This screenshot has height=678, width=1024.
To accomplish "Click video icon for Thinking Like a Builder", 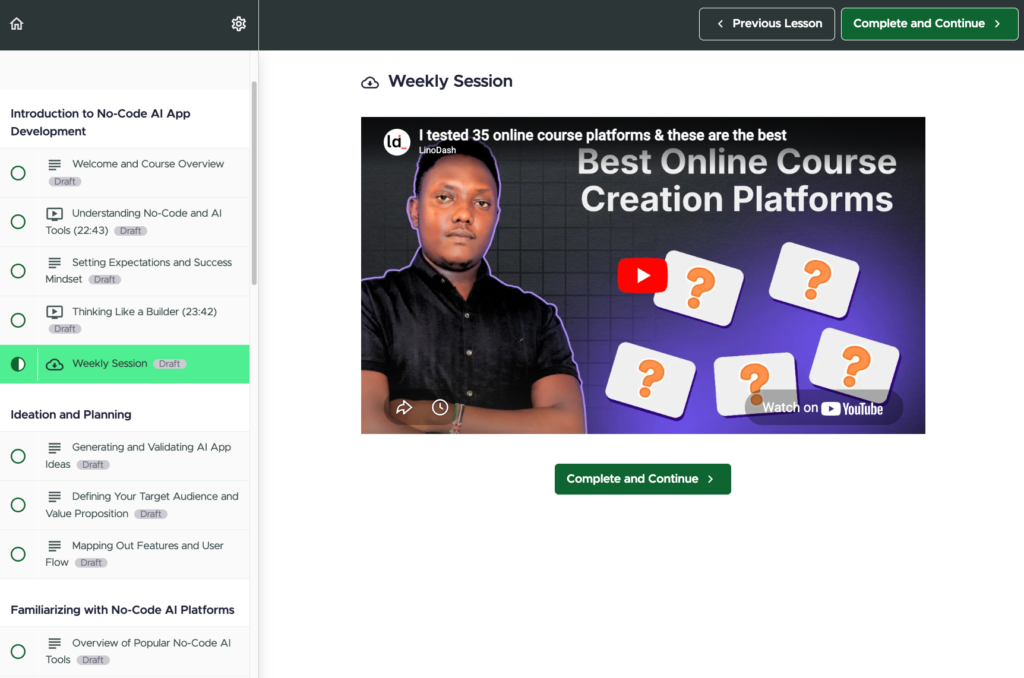I will click(x=54, y=312).
